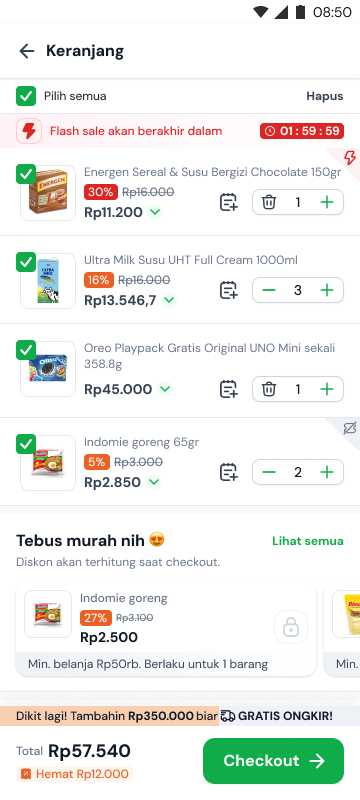Tap trash icon for Energen Sereal item
This screenshot has width=360, height=800.
click(269, 203)
